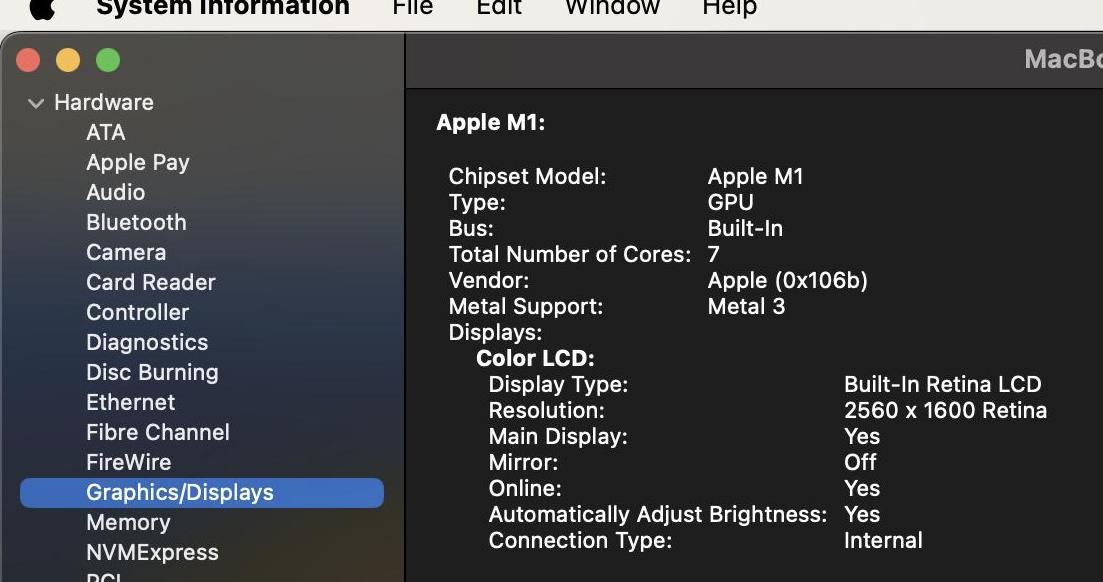The height and width of the screenshot is (582, 1103).
Task: Click the 'Apple M1:' heading
Action: [490, 122]
